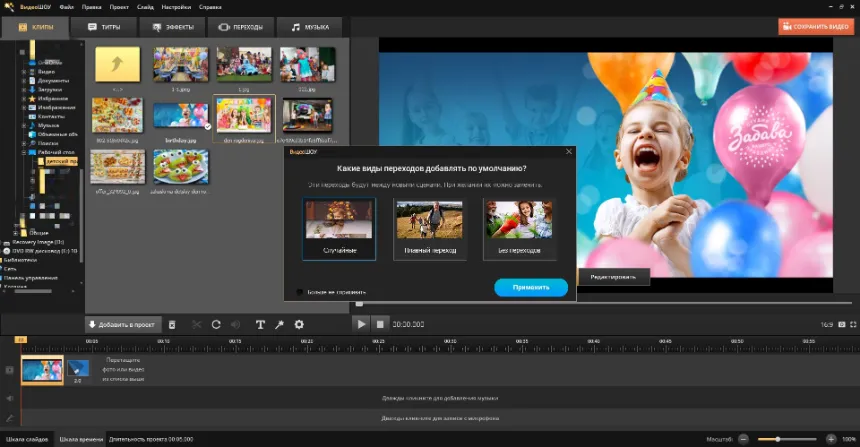
Task: Click the zoom-out minus icon on scale
Action: point(742,439)
